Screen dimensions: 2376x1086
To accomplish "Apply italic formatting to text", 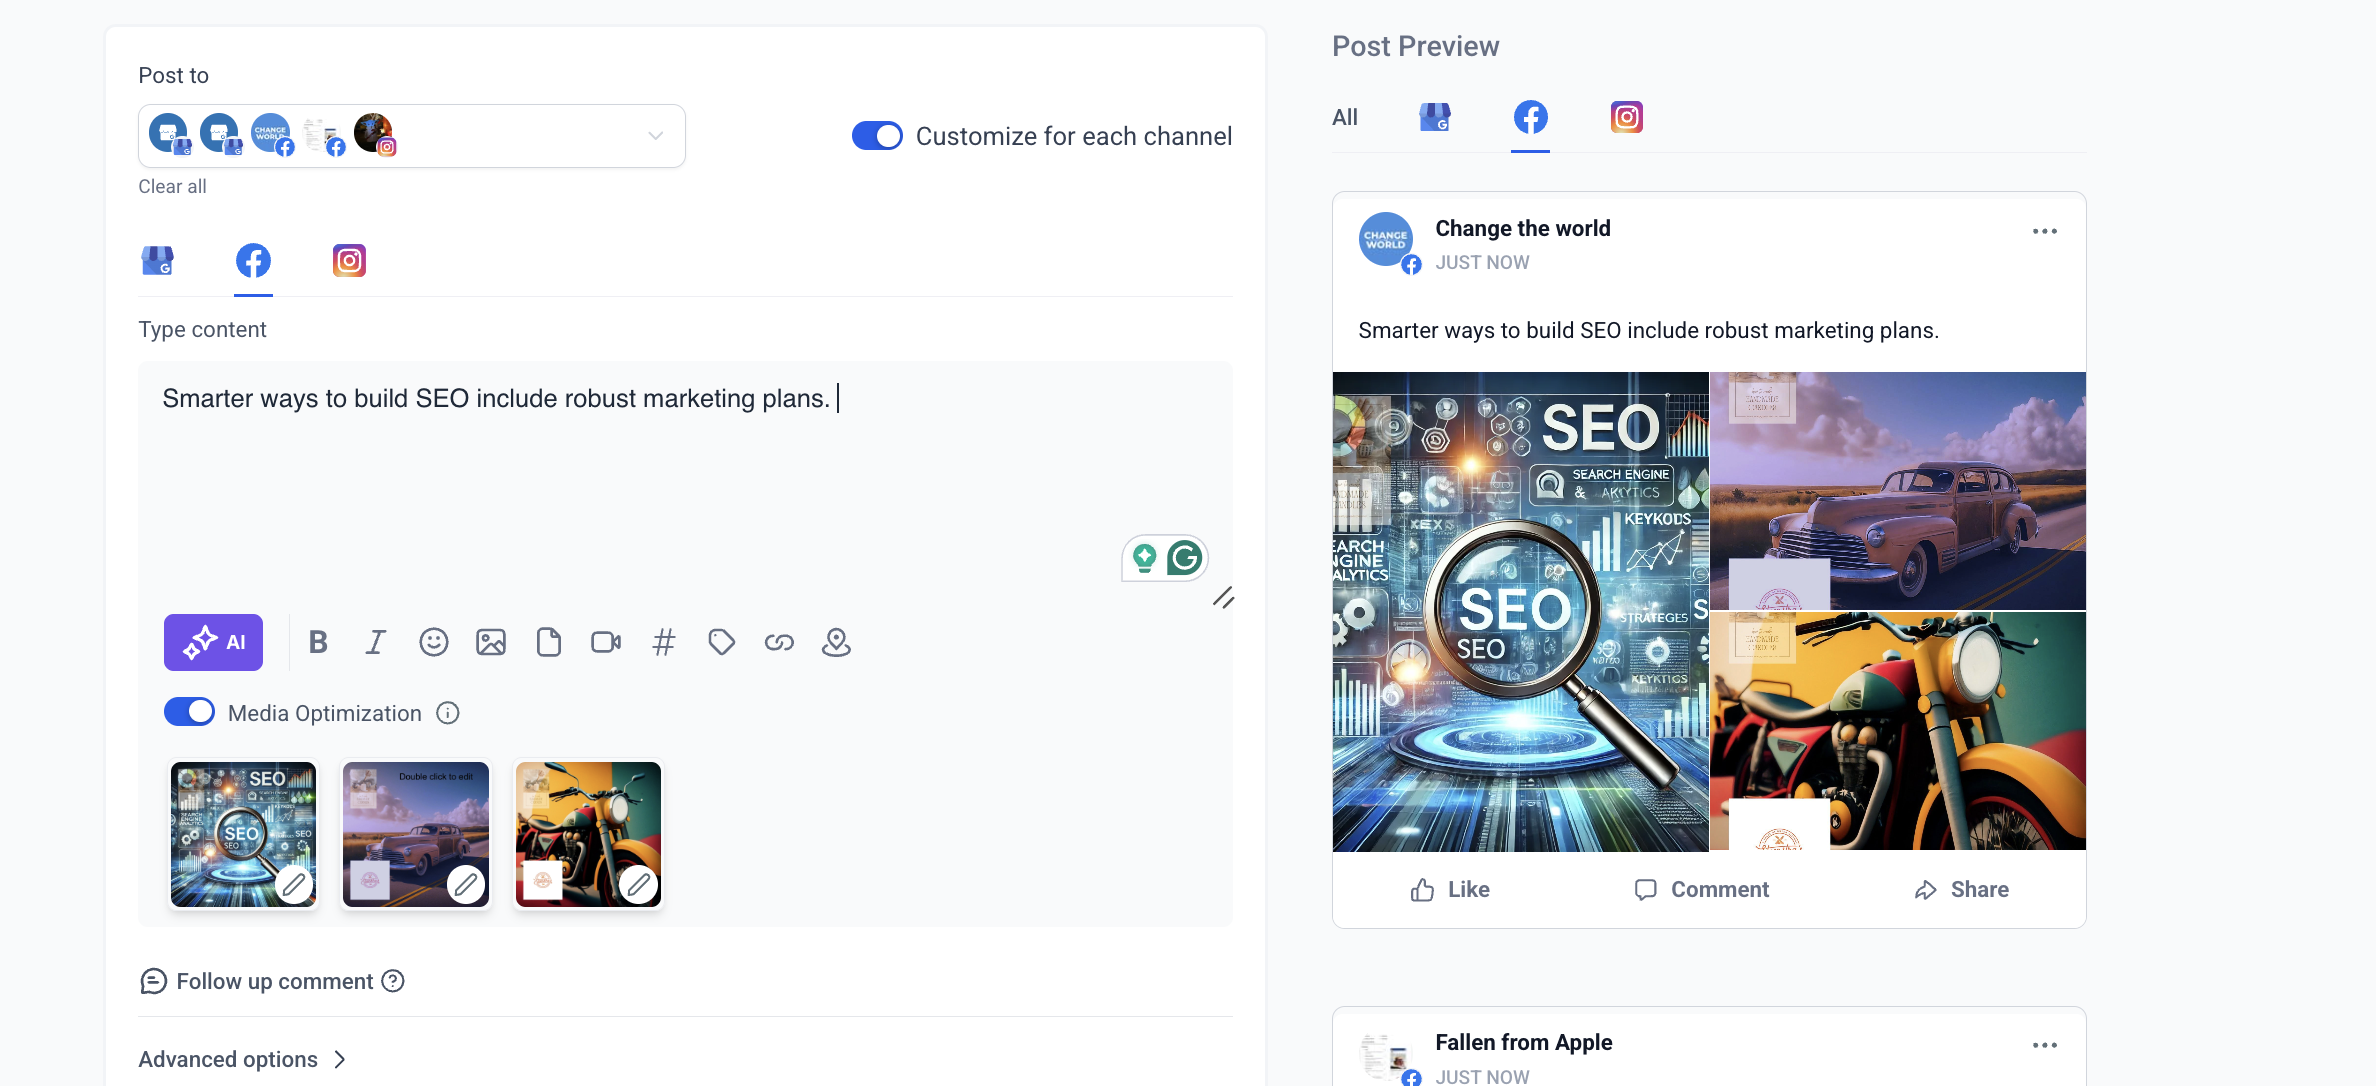I will point(375,642).
